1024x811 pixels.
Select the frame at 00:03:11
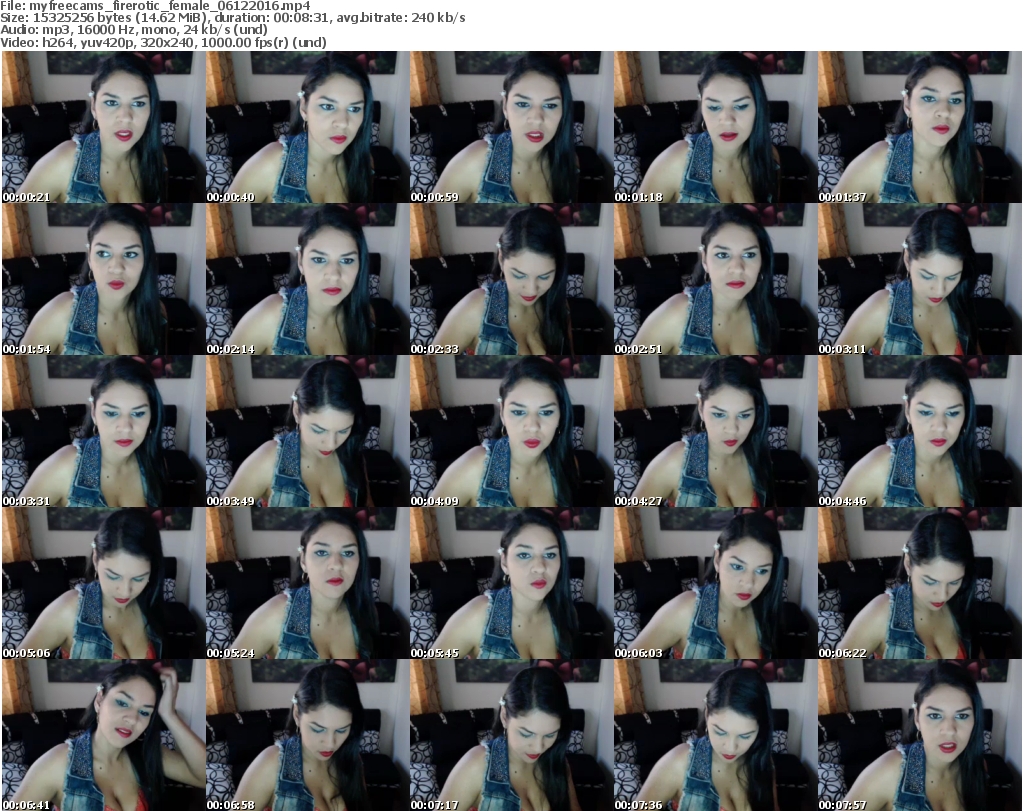tap(920, 279)
